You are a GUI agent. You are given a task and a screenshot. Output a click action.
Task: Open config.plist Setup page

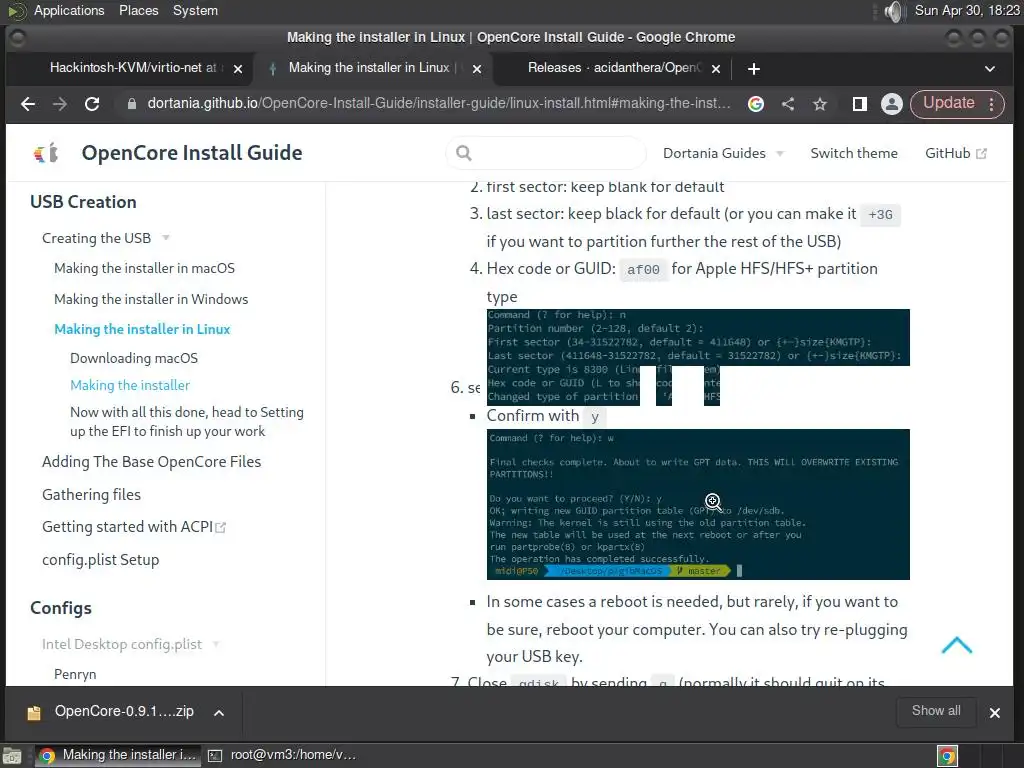pyautogui.click(x=101, y=560)
